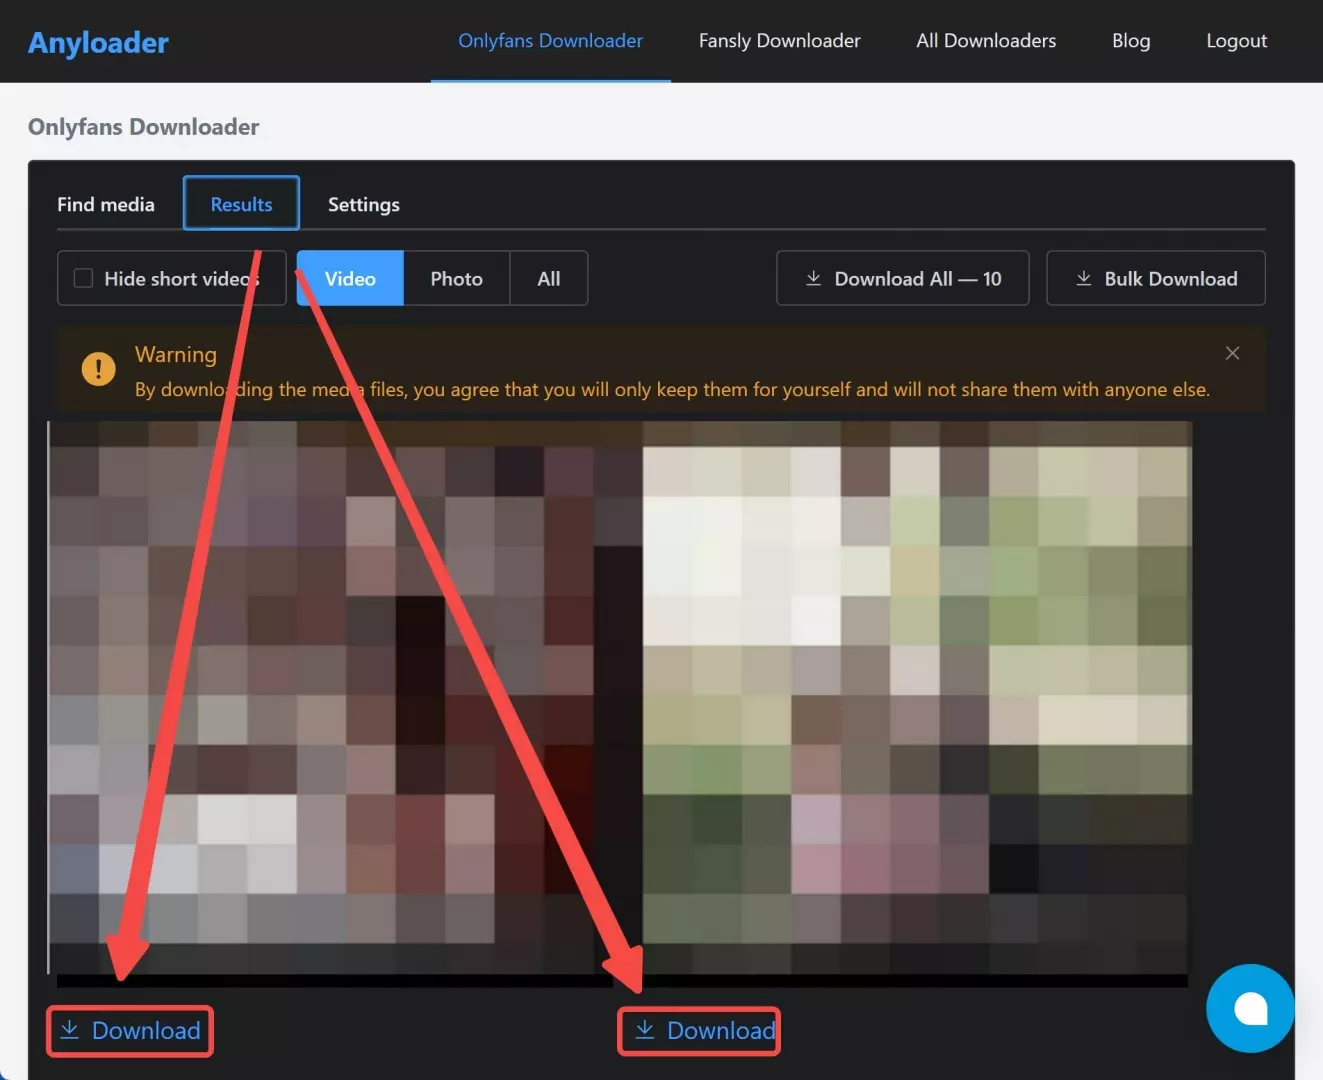Click the Download All — 10 button

[x=902, y=278]
